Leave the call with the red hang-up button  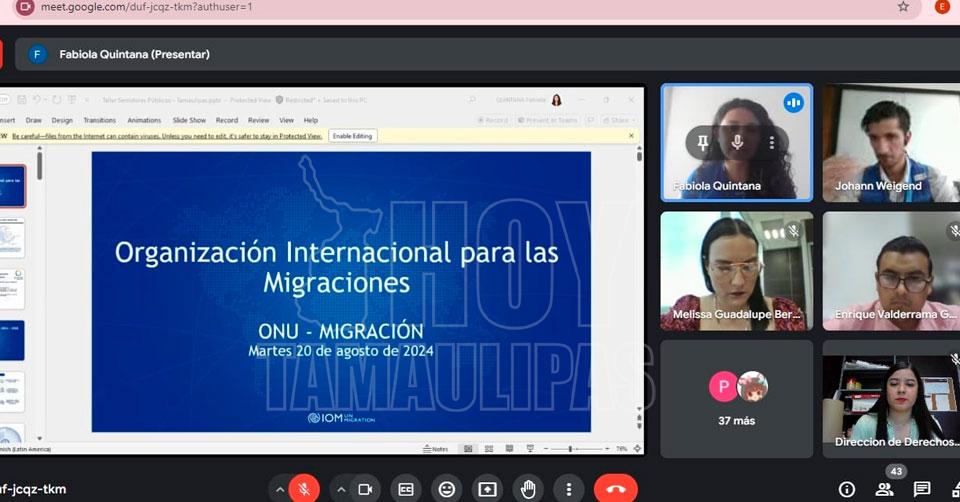tap(615, 489)
